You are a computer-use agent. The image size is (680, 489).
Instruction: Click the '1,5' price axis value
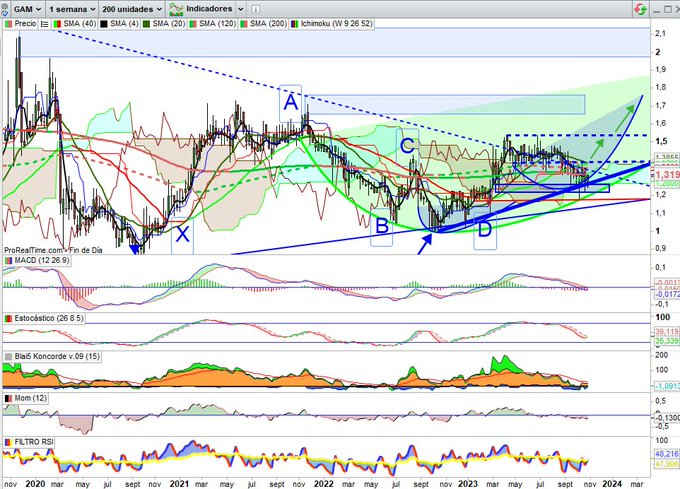661,141
